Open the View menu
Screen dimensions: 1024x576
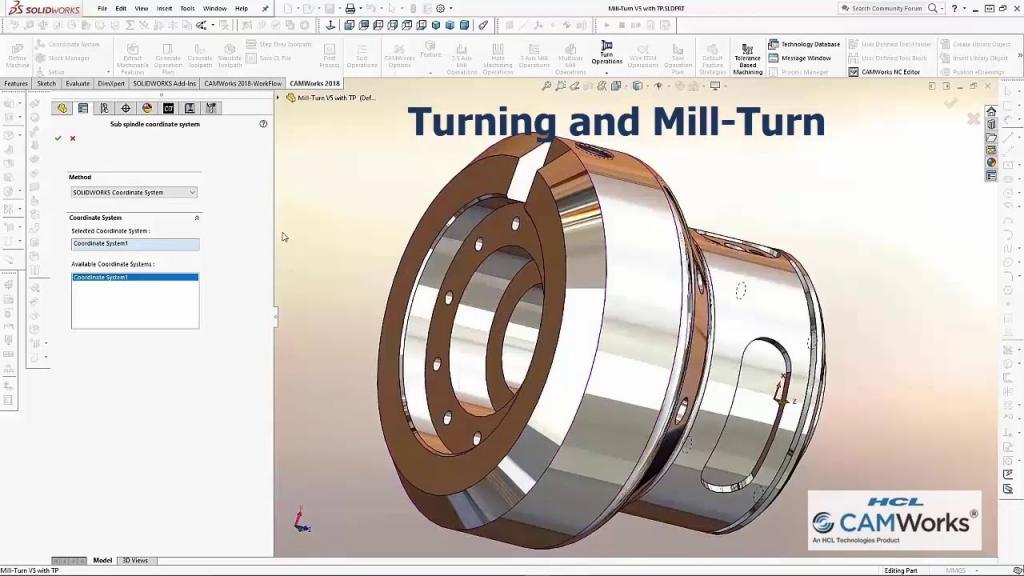point(141,8)
